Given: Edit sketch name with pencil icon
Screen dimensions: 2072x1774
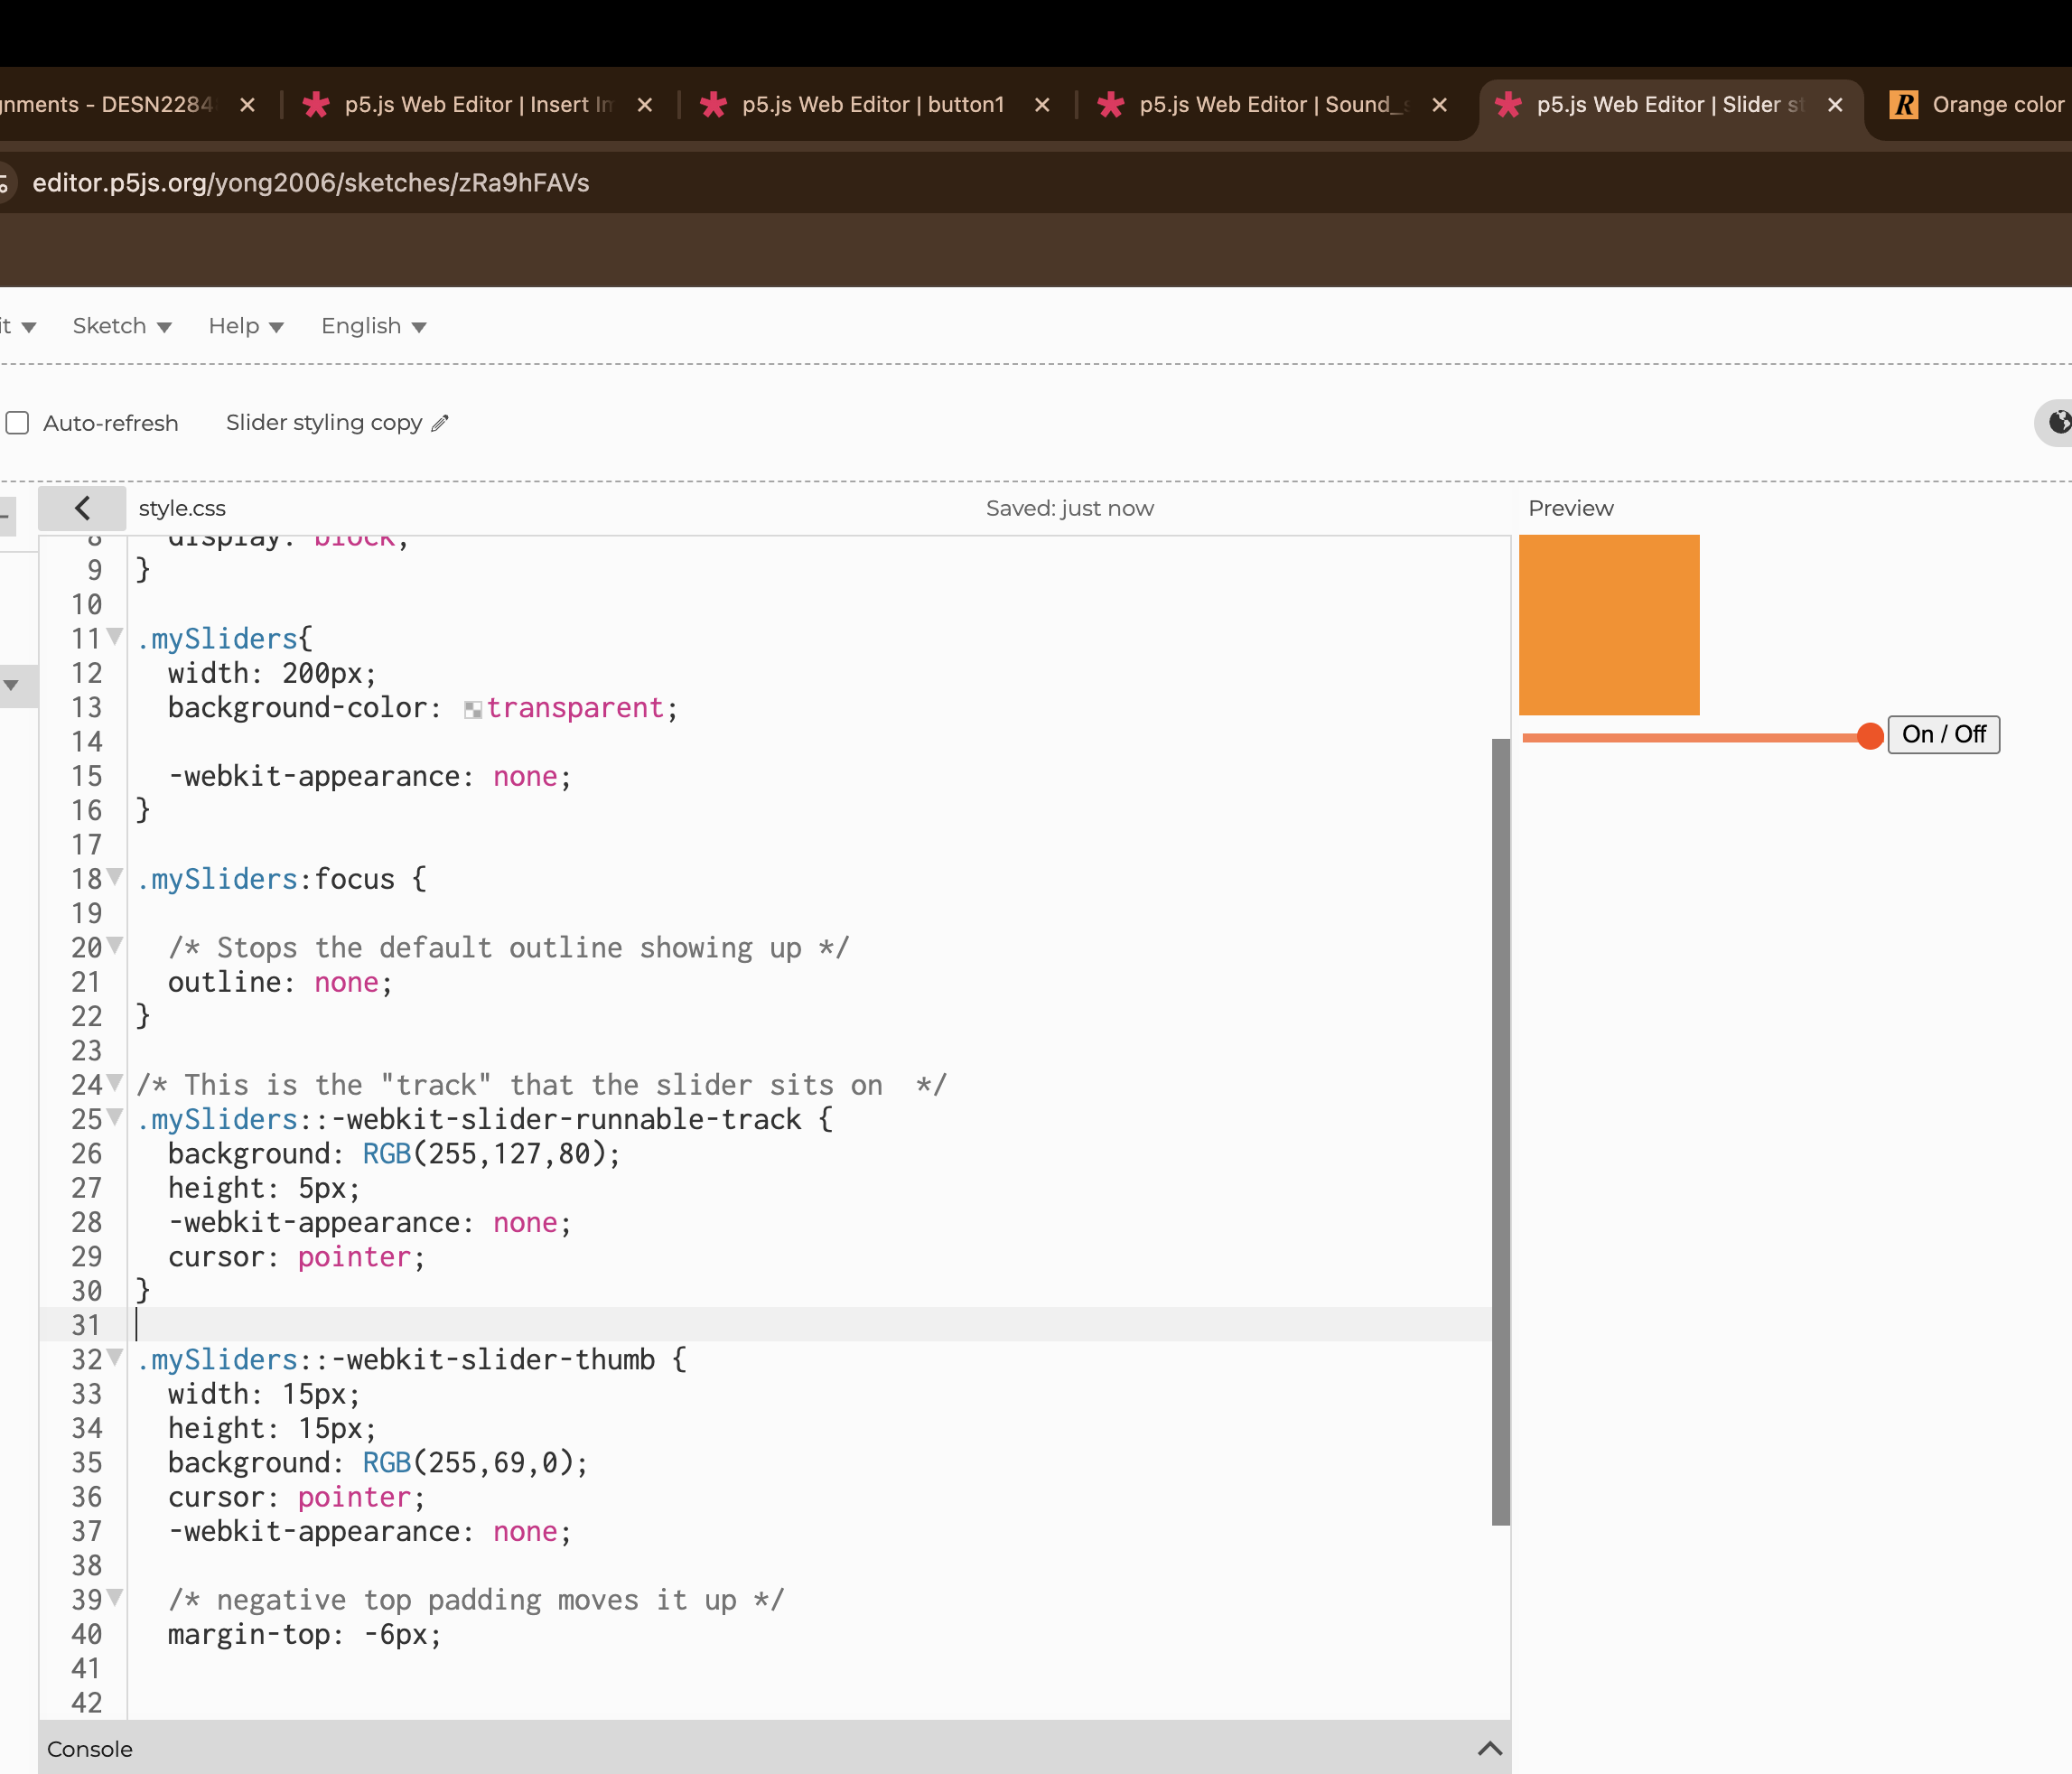Looking at the screenshot, I should point(440,423).
